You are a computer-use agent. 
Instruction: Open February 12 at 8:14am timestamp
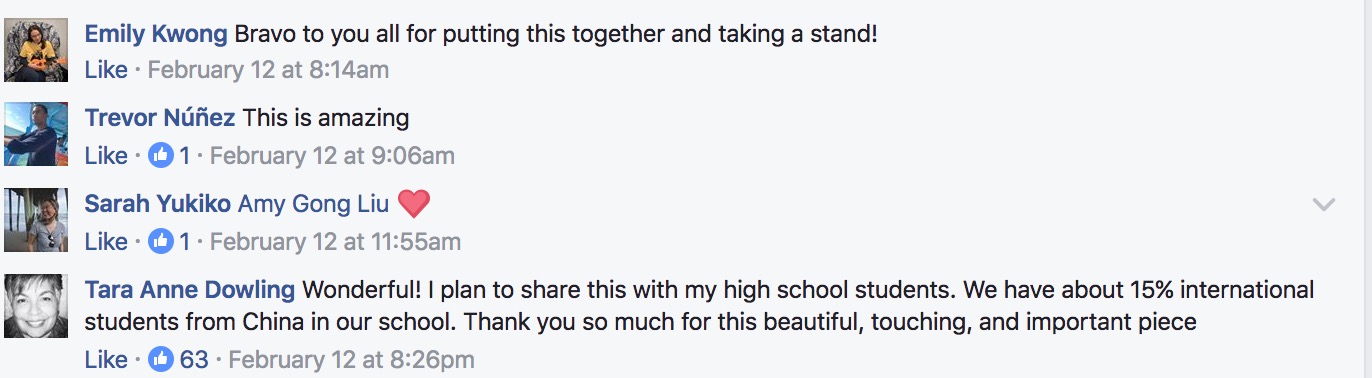click(268, 70)
